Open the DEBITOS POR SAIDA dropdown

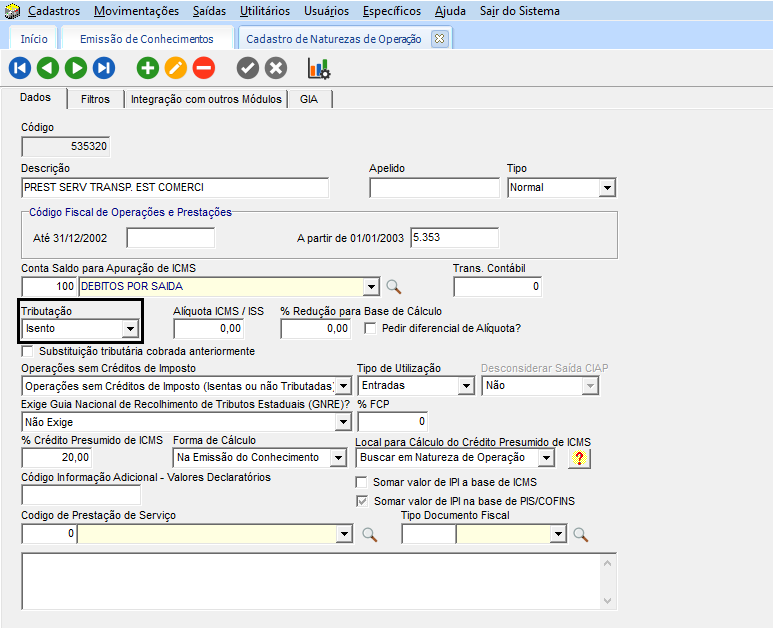pos(371,286)
